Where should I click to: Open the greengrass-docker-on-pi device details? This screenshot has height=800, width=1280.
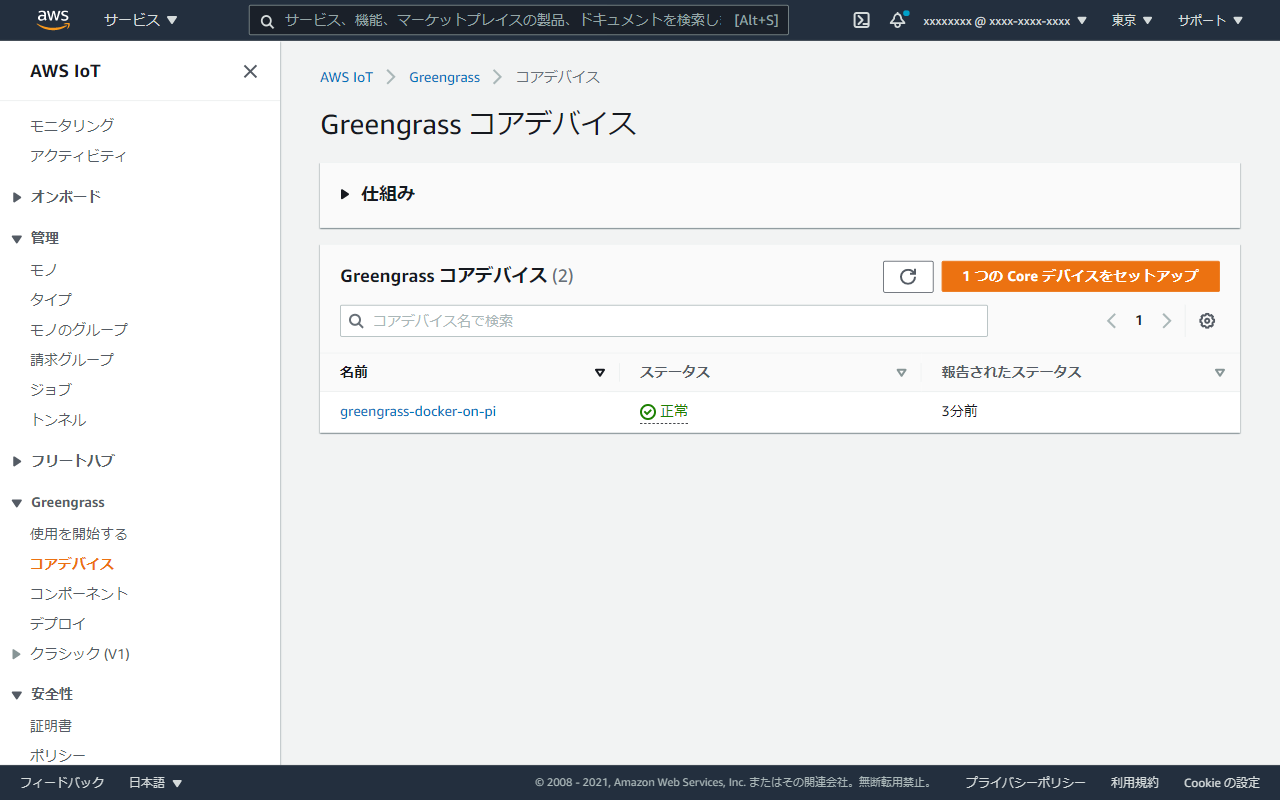pos(418,410)
